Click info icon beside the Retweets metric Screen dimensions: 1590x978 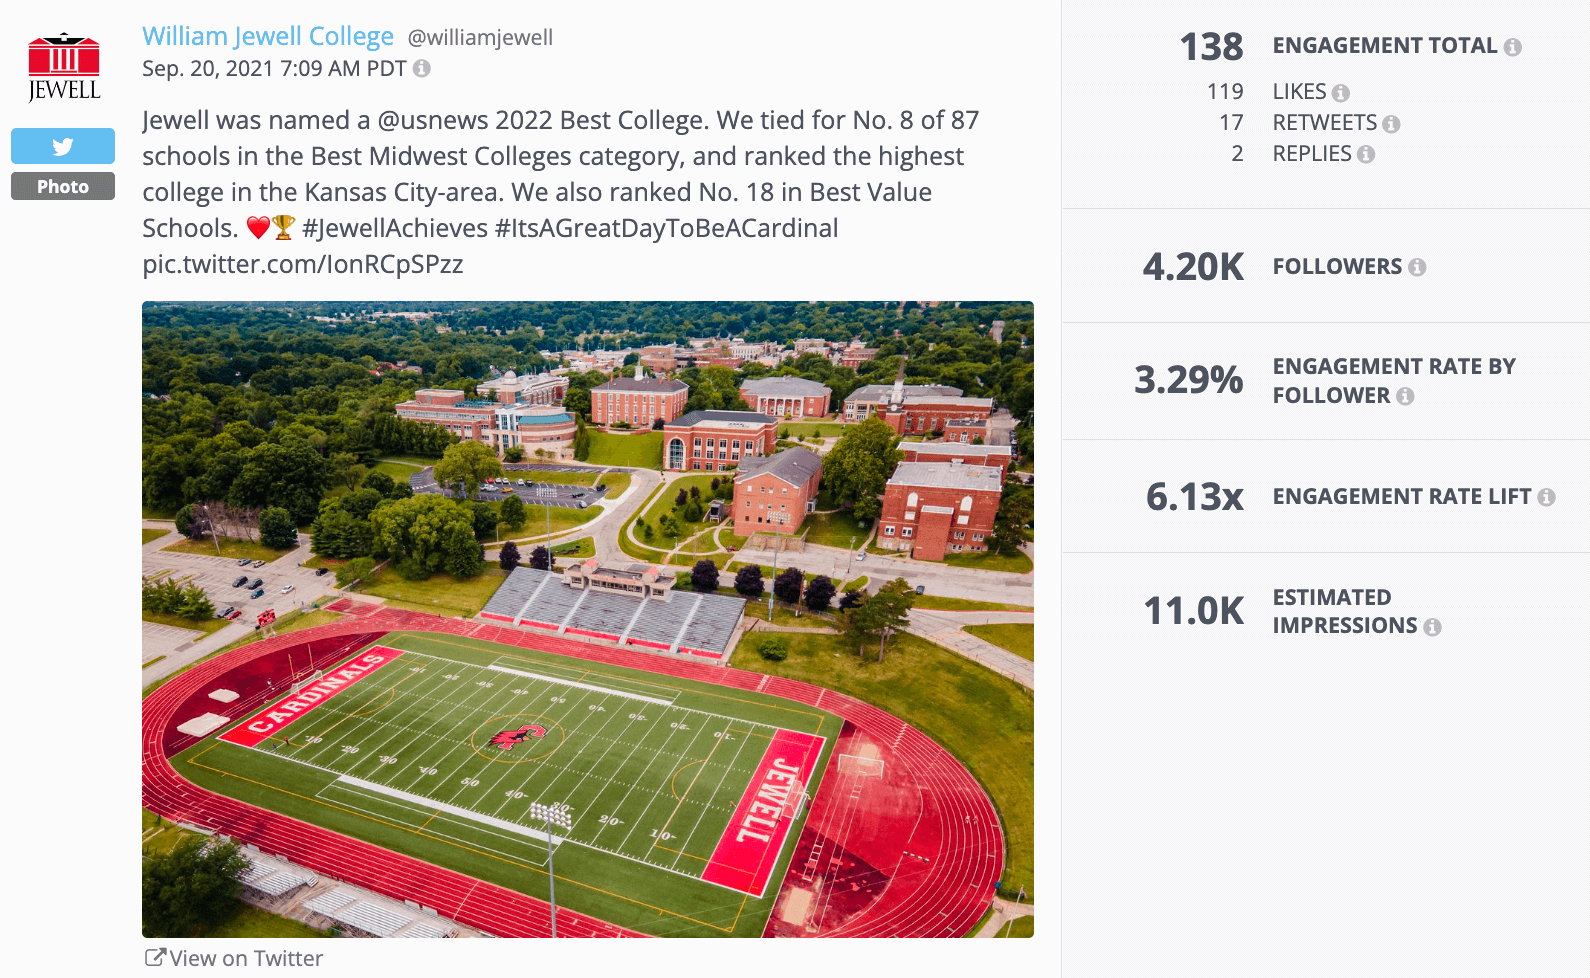1392,123
